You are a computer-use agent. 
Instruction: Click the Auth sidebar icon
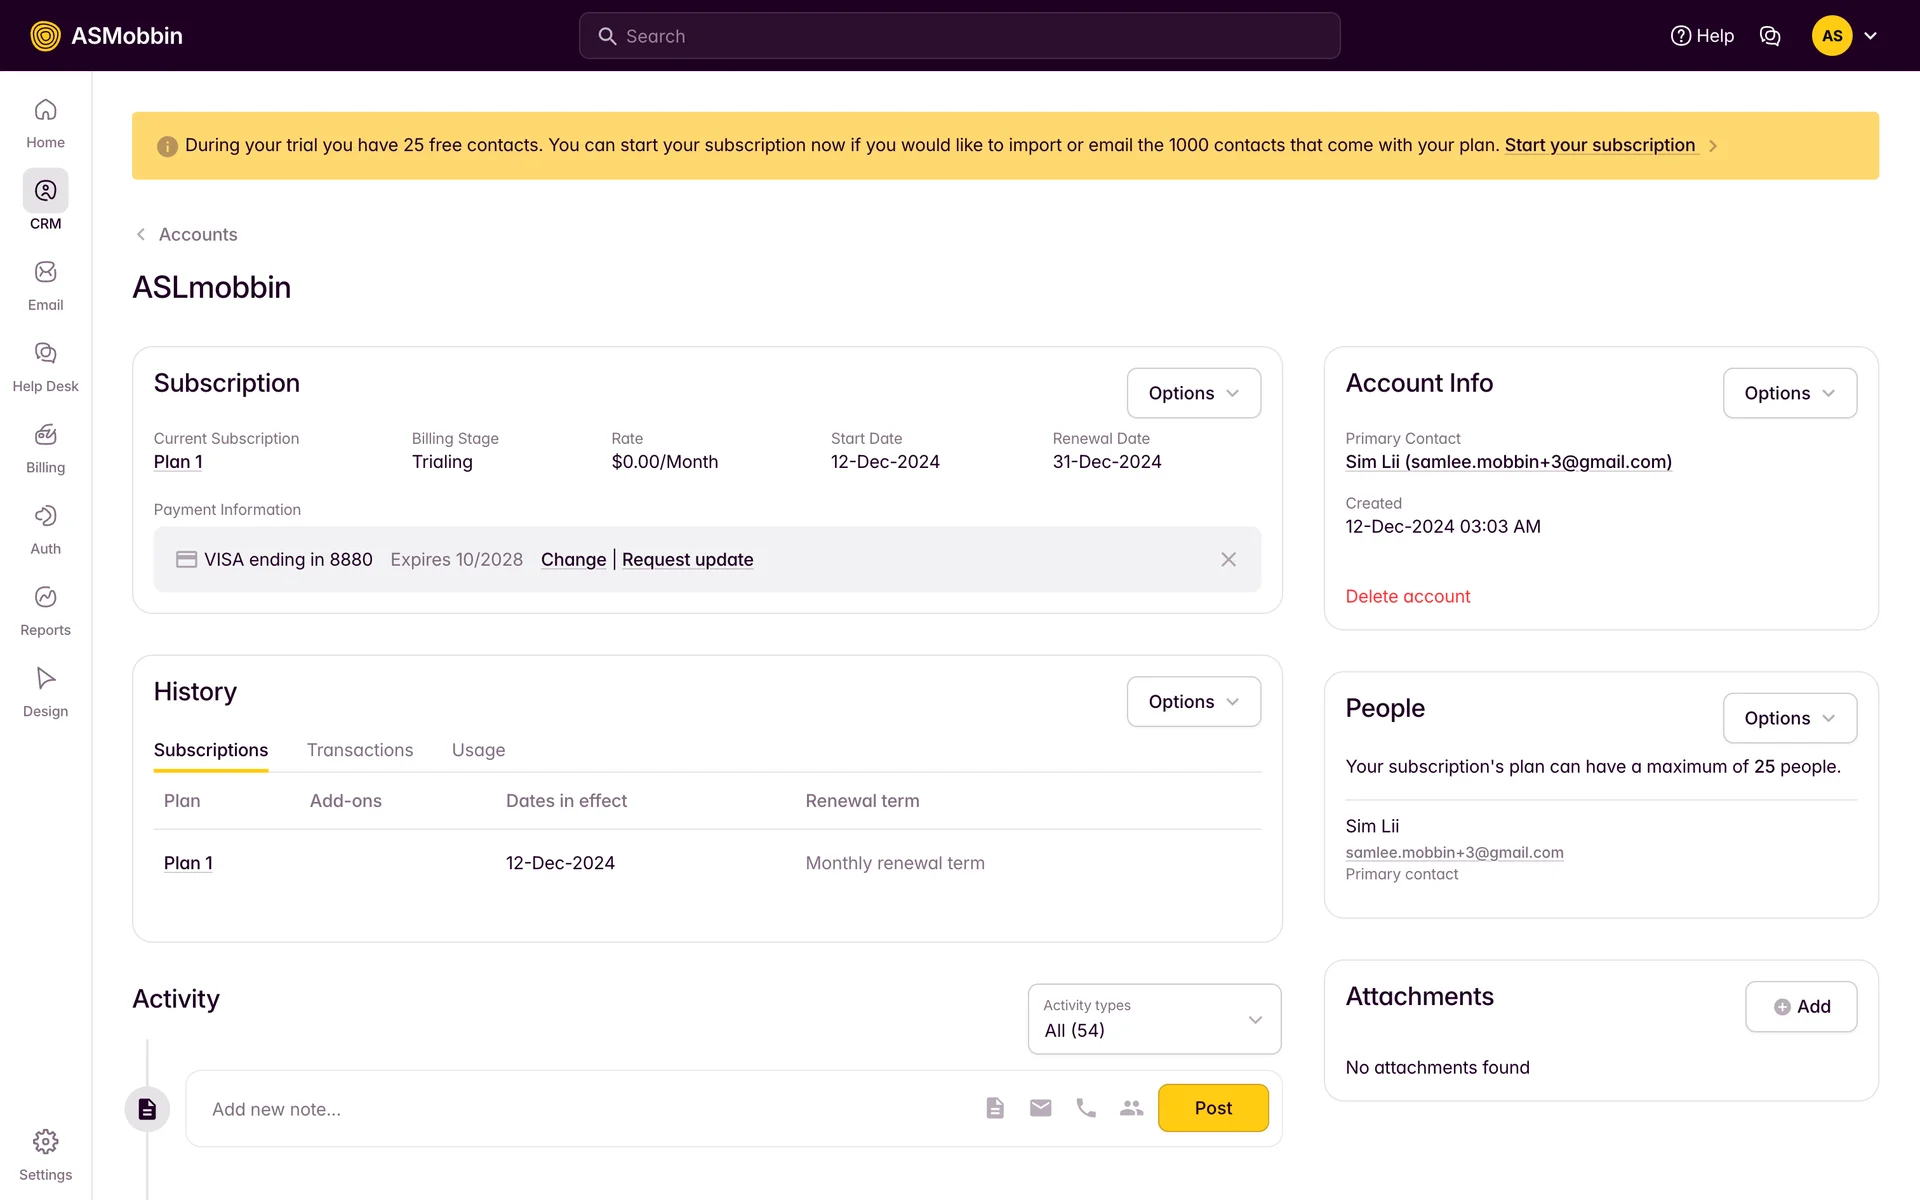[45, 516]
